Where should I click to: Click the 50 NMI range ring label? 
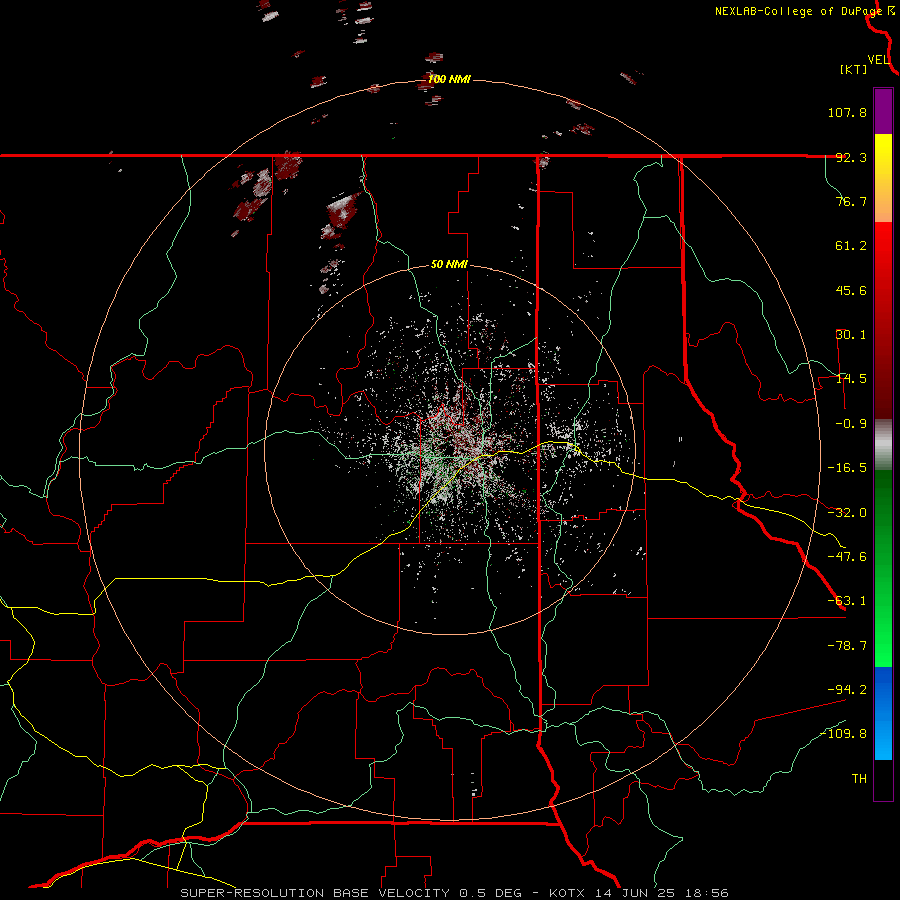point(449,265)
